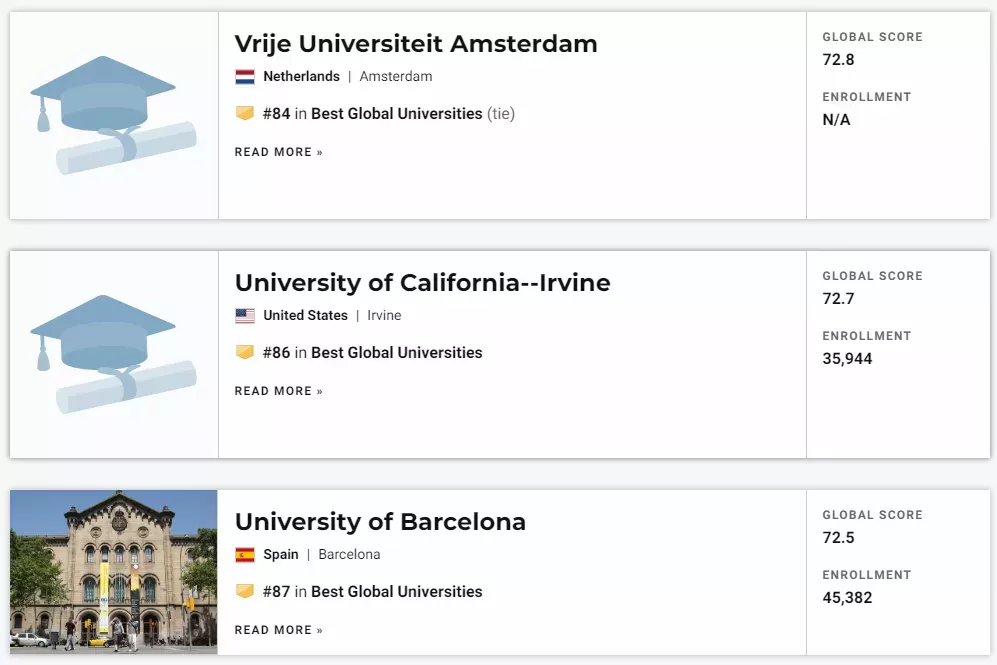Image resolution: width=997 pixels, height=665 pixels.
Task: Click the 72.8 global score value
Action: 838,60
